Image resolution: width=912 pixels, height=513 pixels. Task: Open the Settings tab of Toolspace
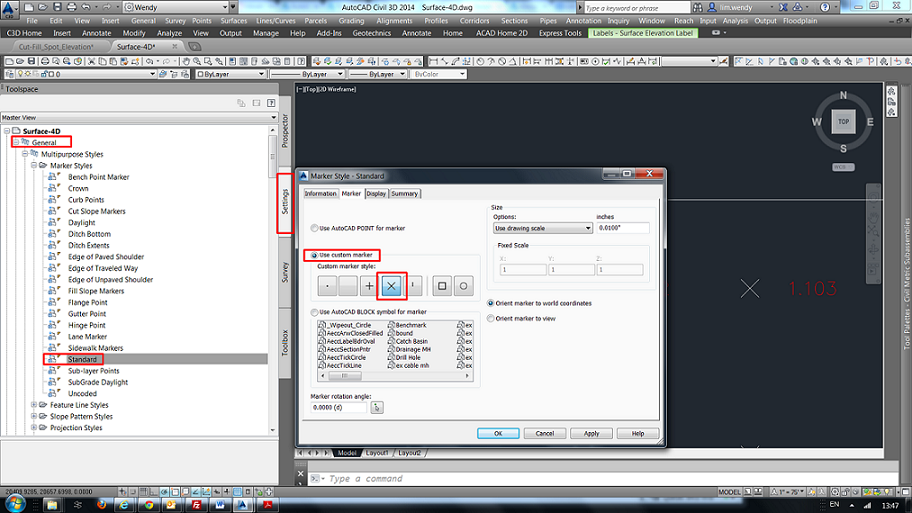(x=284, y=203)
